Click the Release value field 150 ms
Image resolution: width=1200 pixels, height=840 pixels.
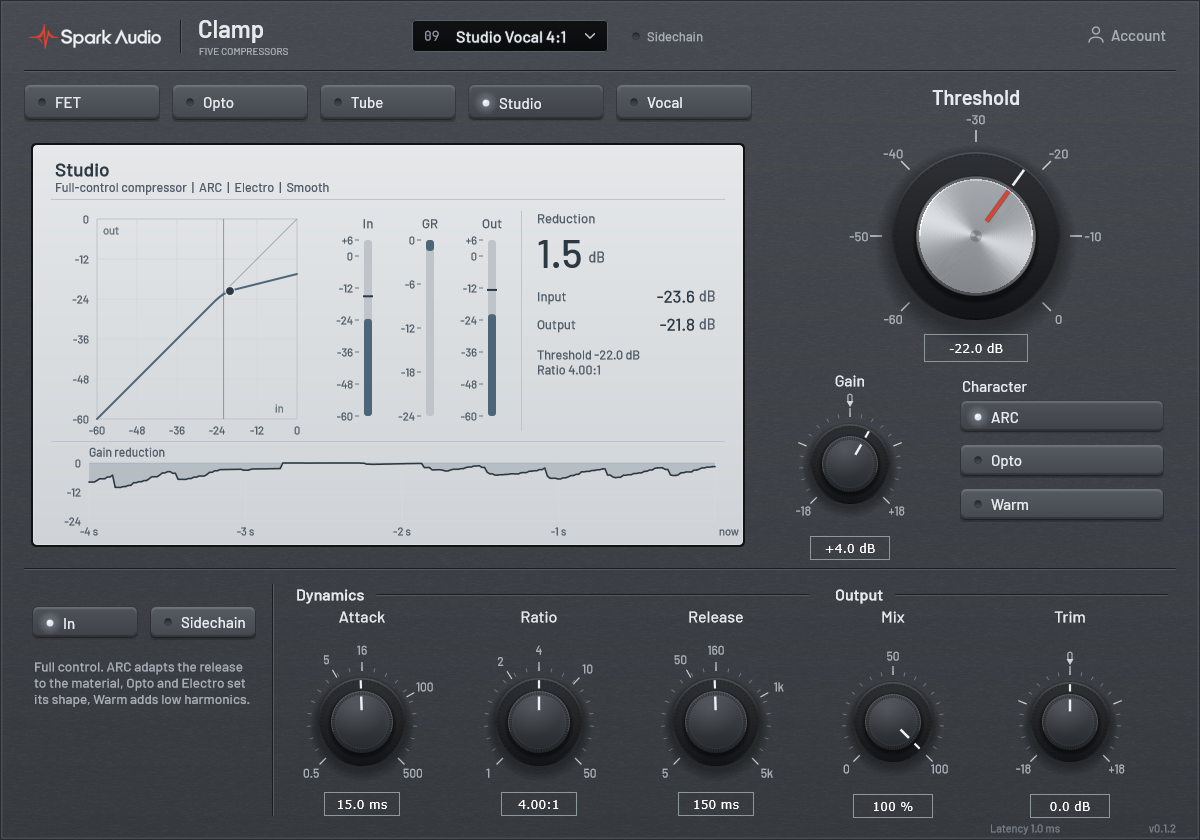(716, 804)
